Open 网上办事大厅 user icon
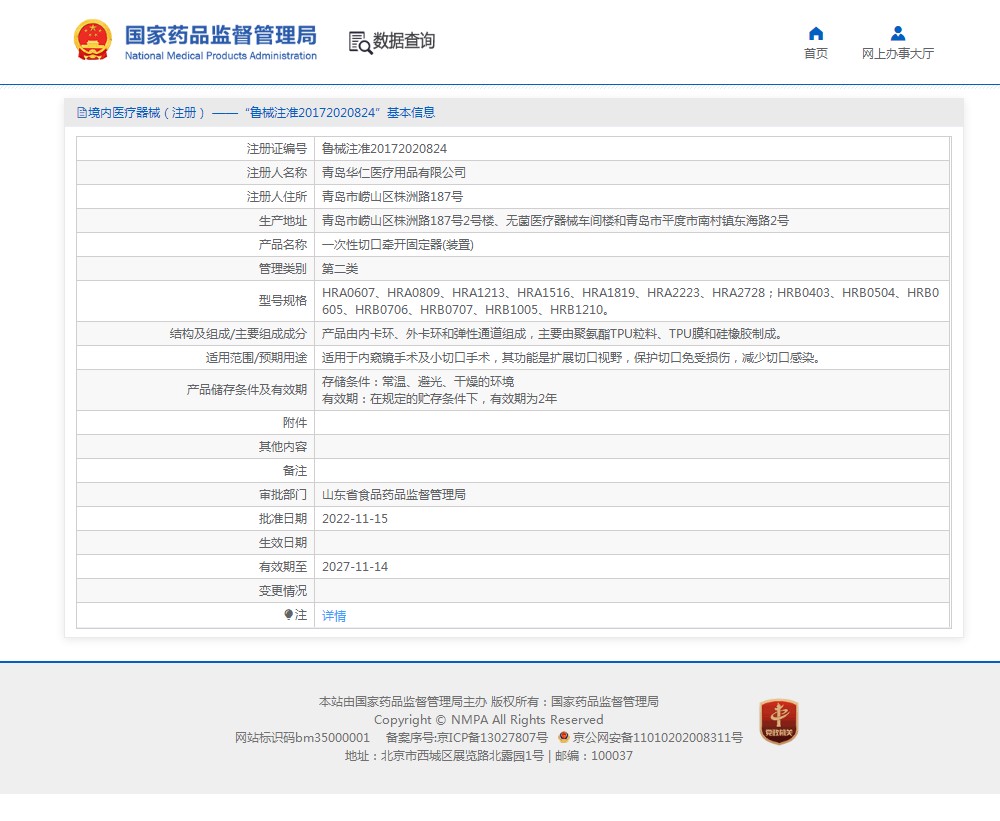1000x821 pixels. pyautogui.click(x=898, y=33)
